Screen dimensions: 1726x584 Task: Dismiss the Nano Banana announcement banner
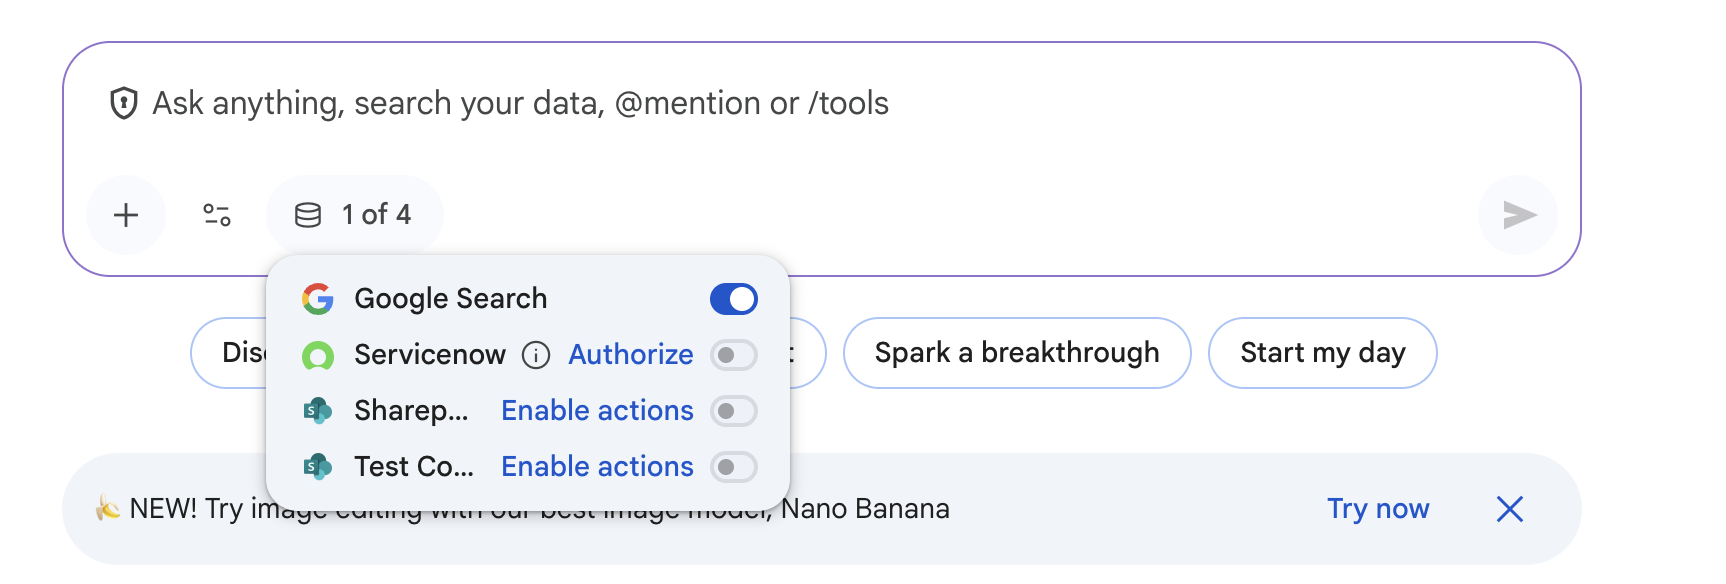pos(1510,509)
